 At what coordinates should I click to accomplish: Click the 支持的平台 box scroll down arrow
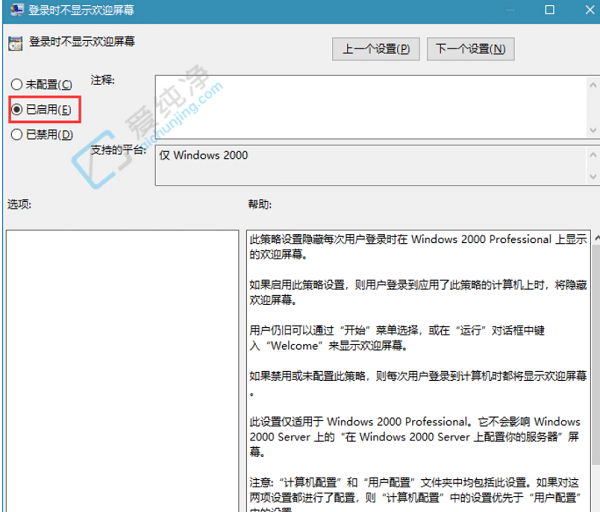coord(593,176)
